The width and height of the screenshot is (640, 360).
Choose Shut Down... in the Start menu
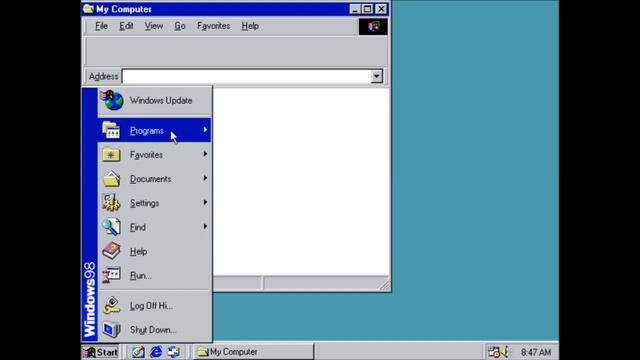155,330
